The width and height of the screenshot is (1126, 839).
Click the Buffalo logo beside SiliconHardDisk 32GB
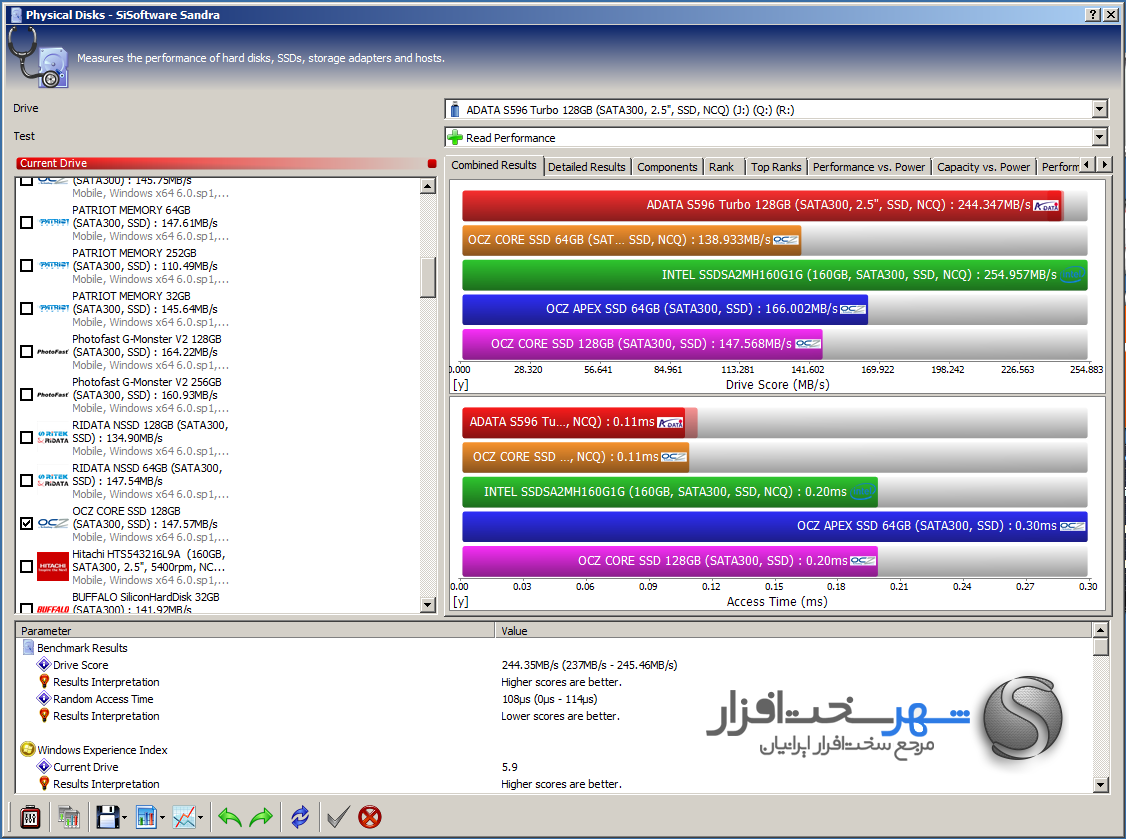point(52,609)
